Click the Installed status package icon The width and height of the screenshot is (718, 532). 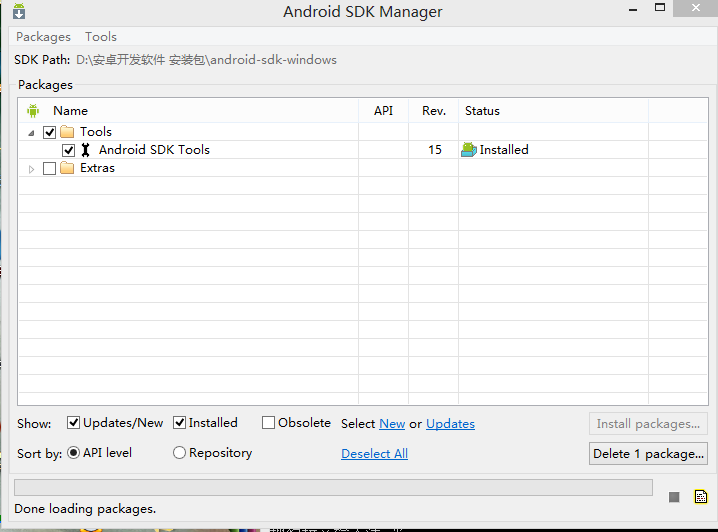469,150
